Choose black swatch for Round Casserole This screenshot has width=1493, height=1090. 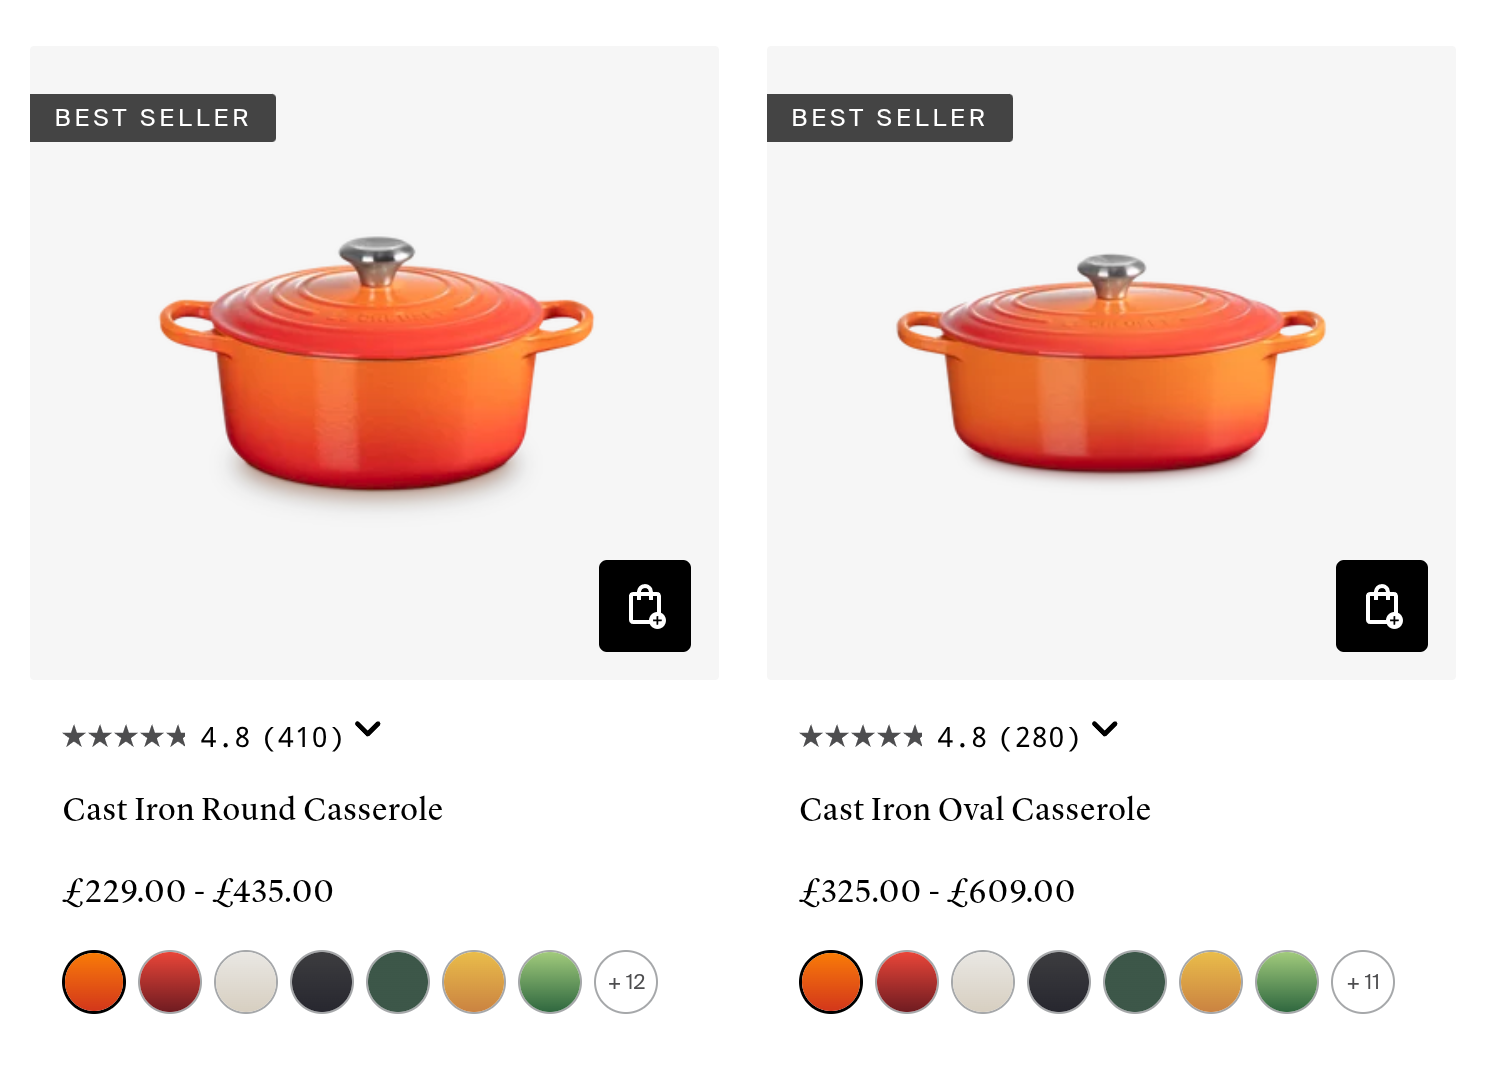pyautogui.click(x=322, y=982)
